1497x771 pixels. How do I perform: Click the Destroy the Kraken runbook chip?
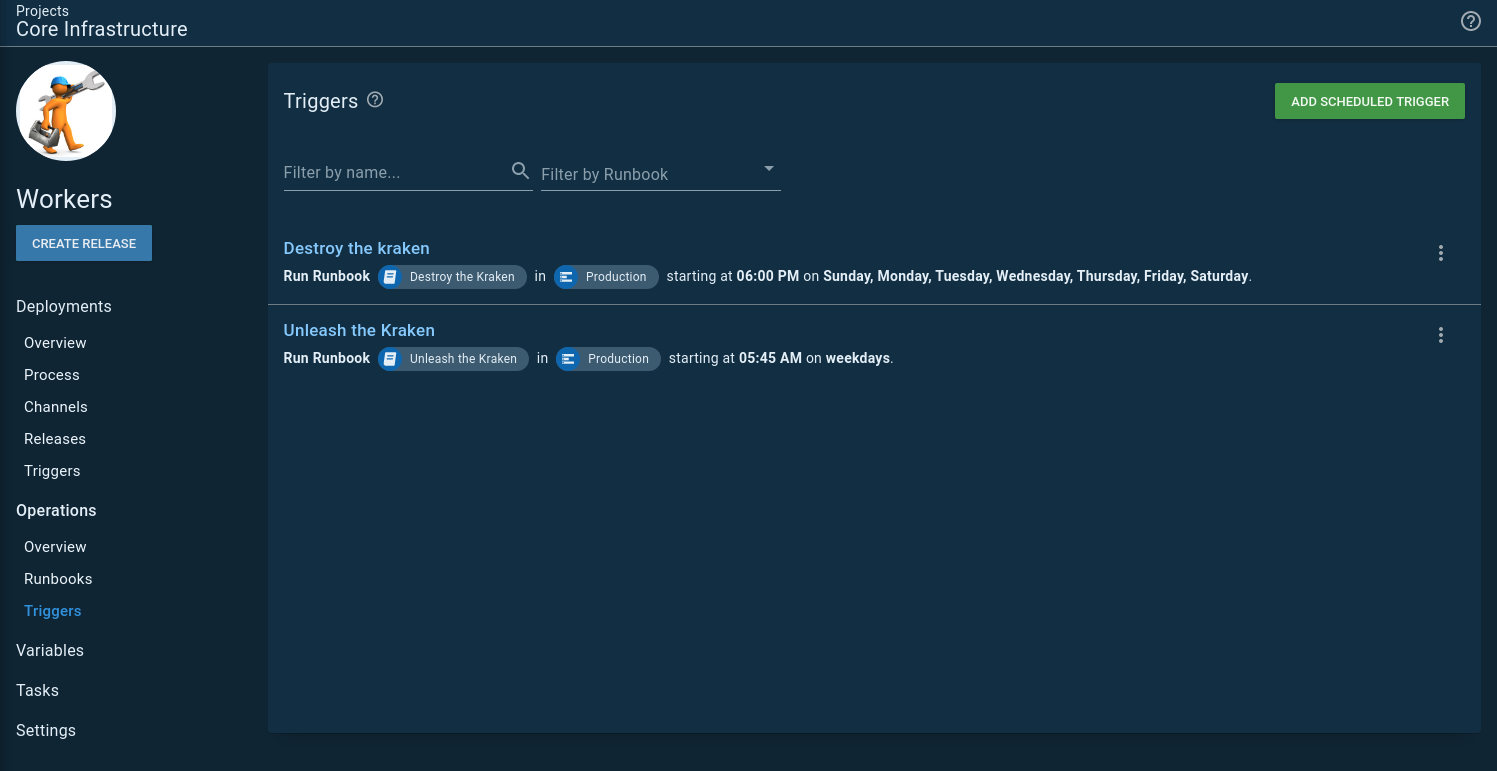(x=452, y=277)
